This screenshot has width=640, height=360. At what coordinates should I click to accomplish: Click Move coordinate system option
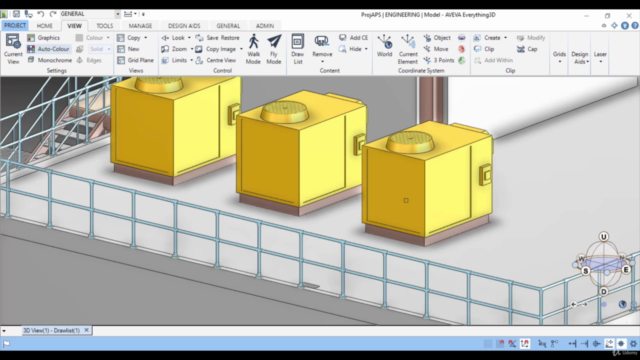436,49
